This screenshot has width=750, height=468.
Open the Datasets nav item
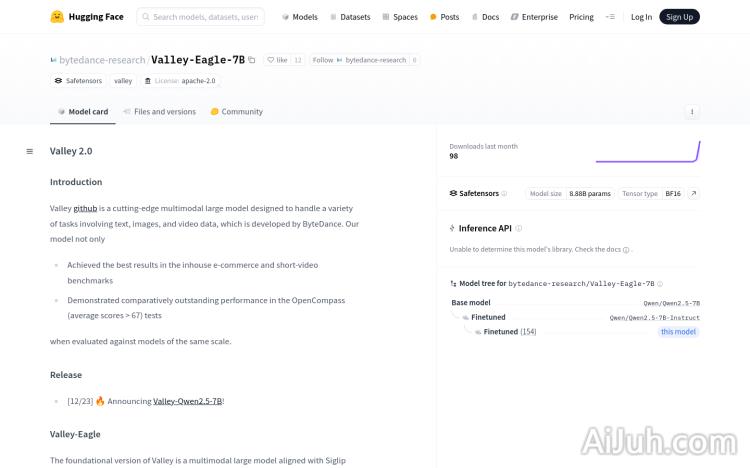click(350, 17)
